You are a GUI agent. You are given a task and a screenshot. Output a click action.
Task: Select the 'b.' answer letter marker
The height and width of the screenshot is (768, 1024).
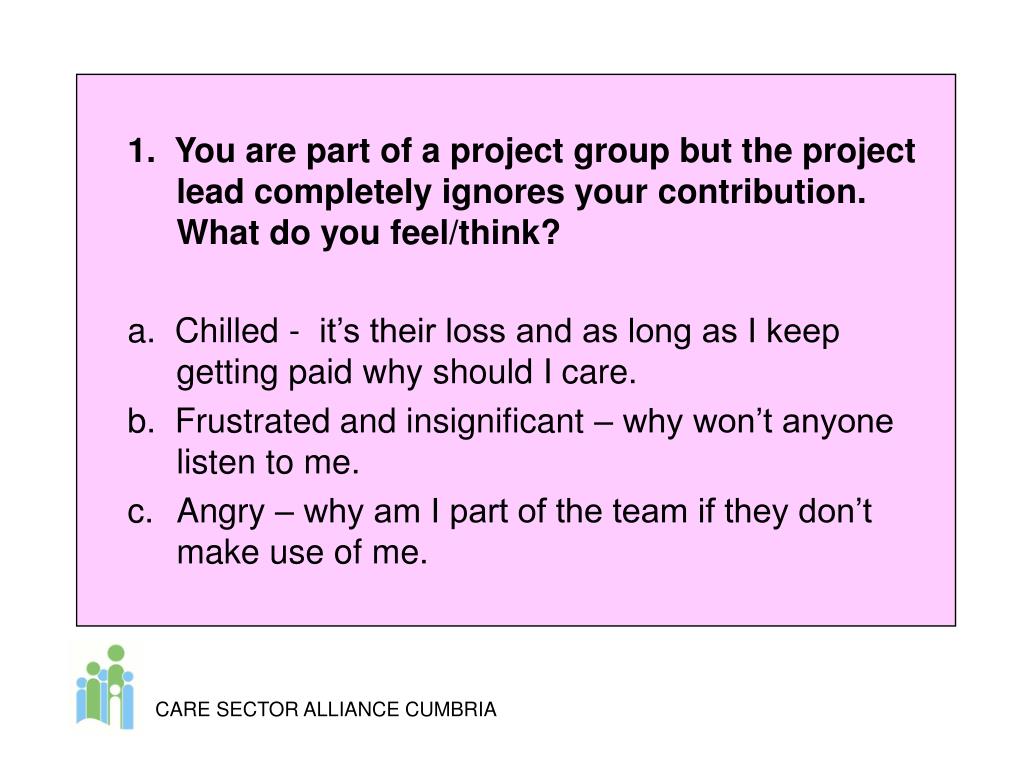pyautogui.click(x=141, y=421)
